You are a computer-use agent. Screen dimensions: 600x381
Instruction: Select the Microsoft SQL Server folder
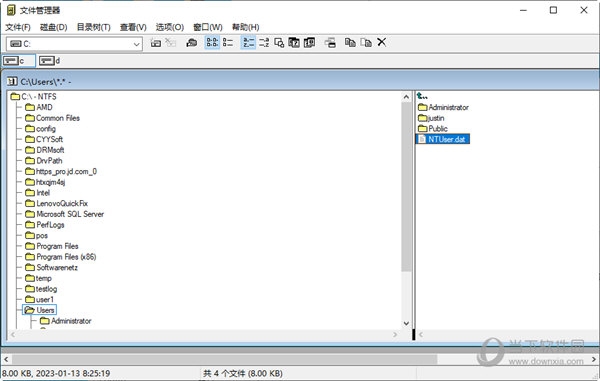(x=65, y=214)
